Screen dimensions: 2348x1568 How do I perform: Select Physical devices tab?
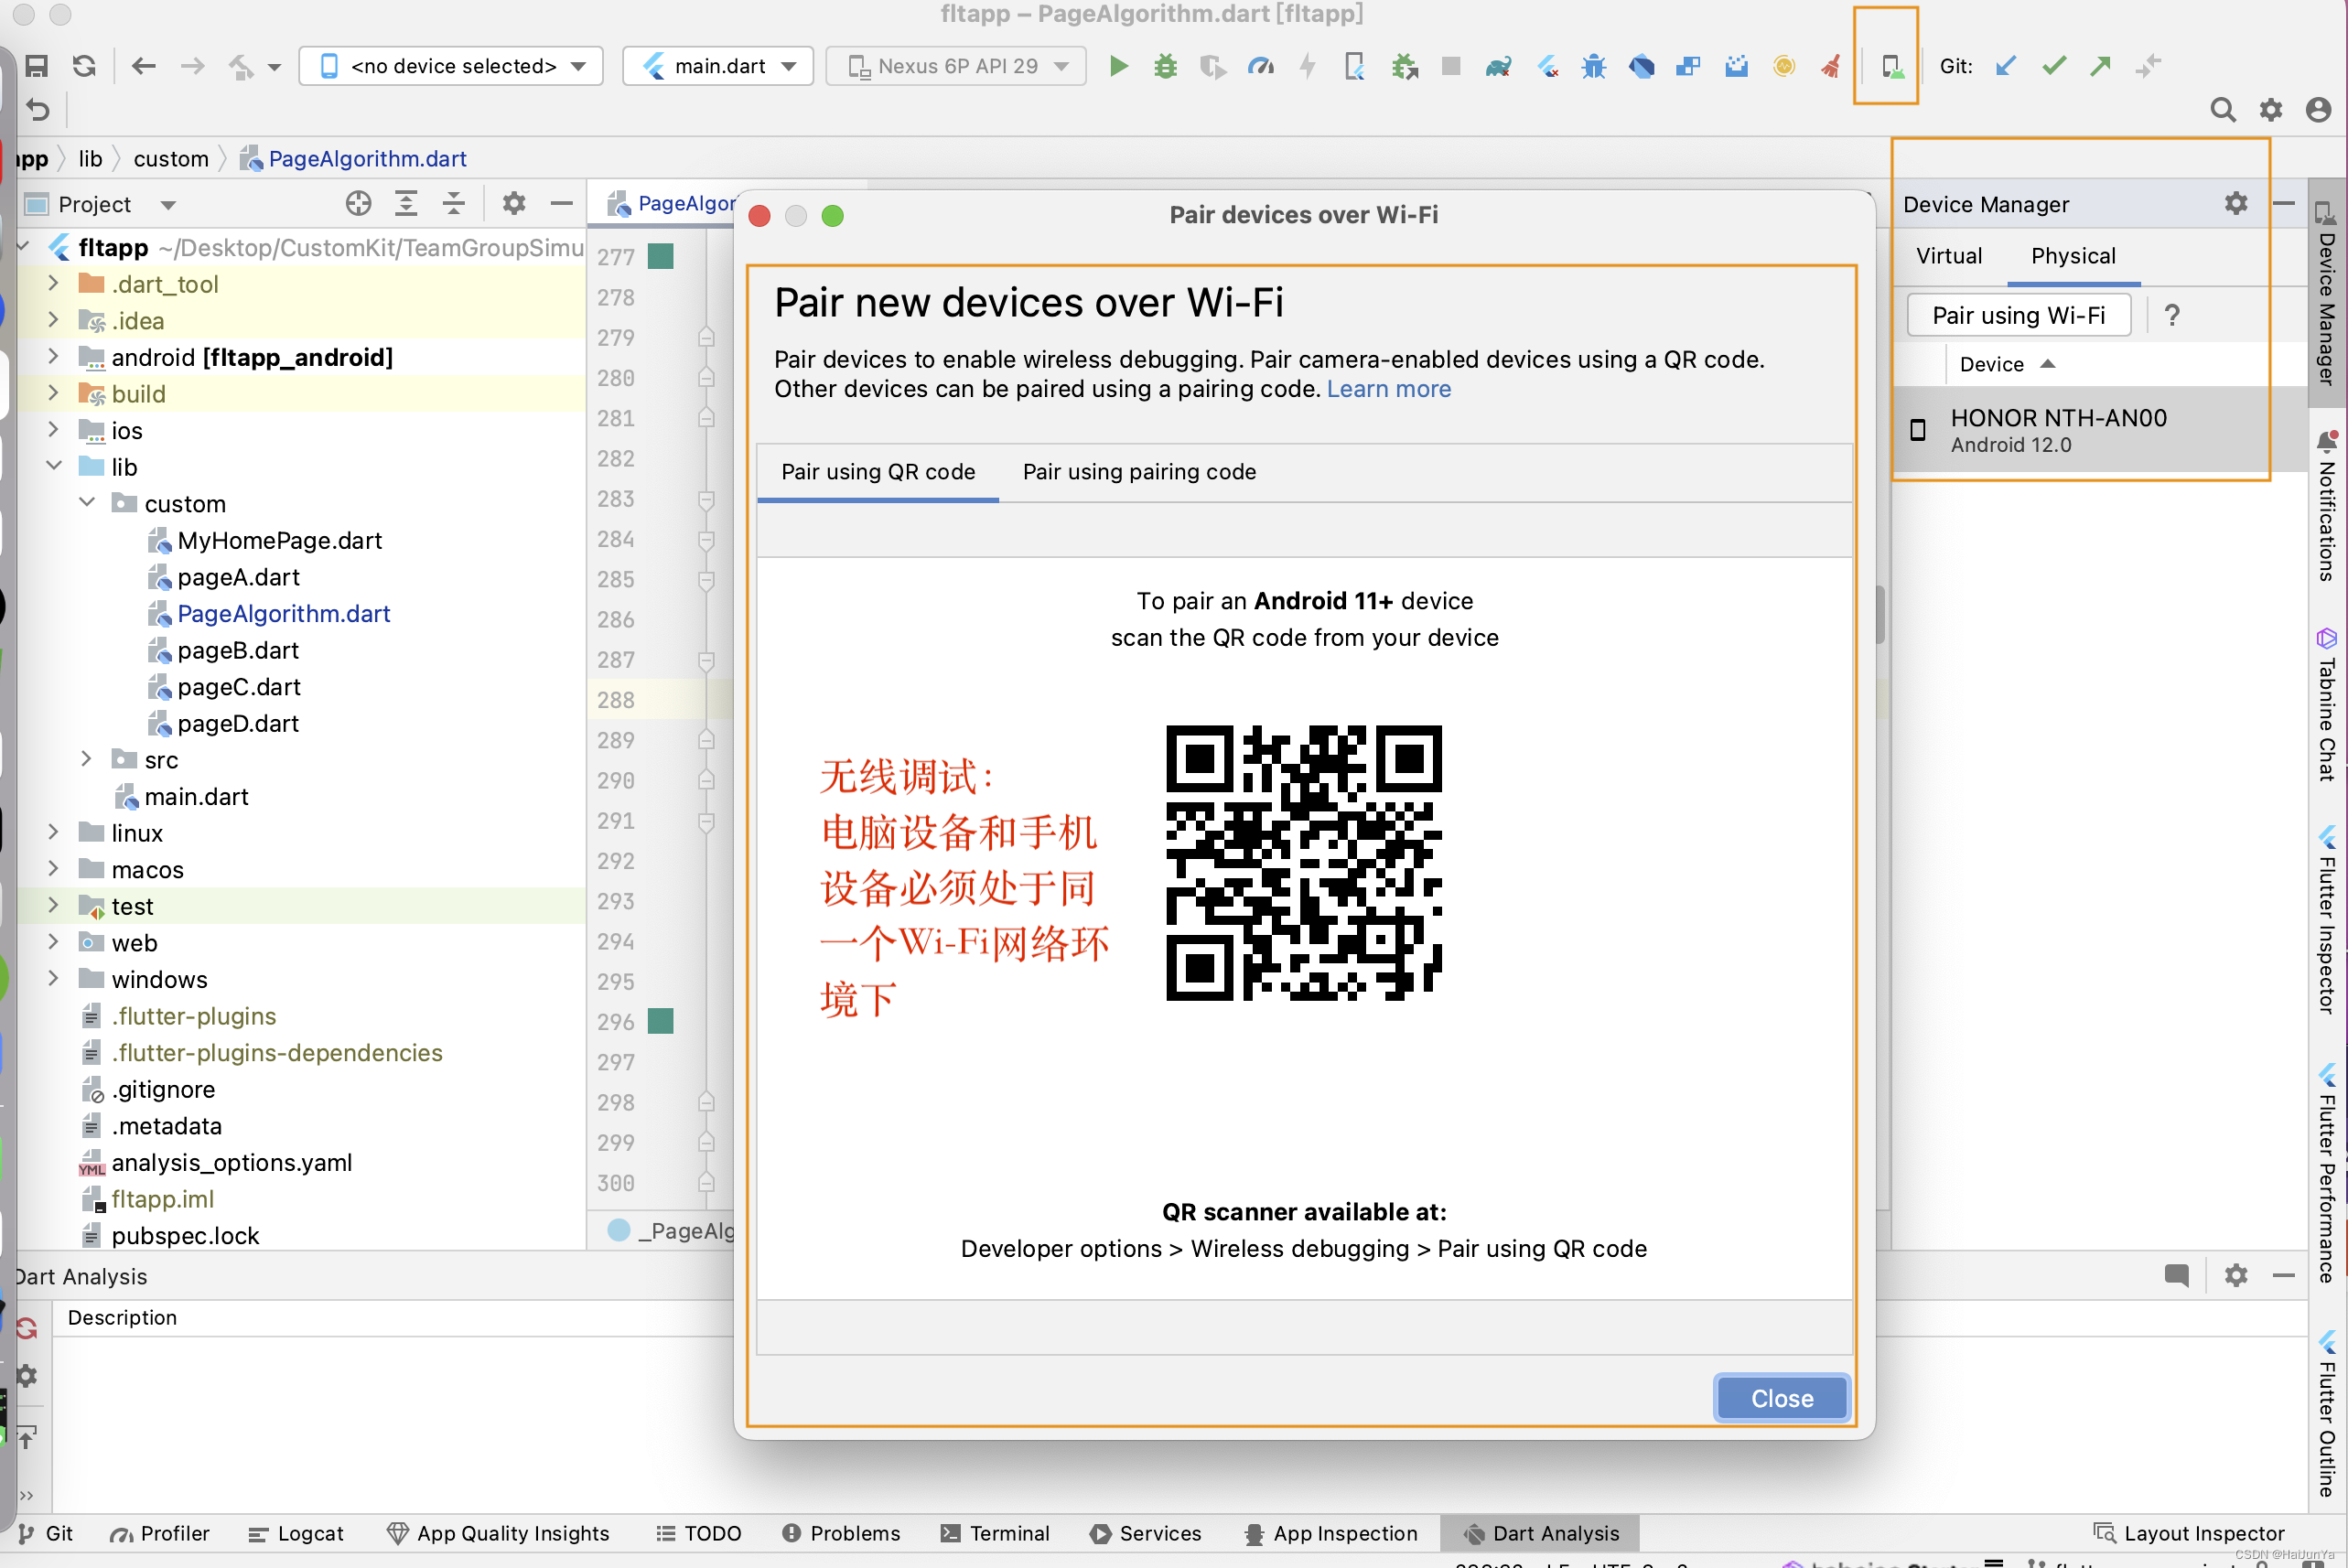(2073, 256)
